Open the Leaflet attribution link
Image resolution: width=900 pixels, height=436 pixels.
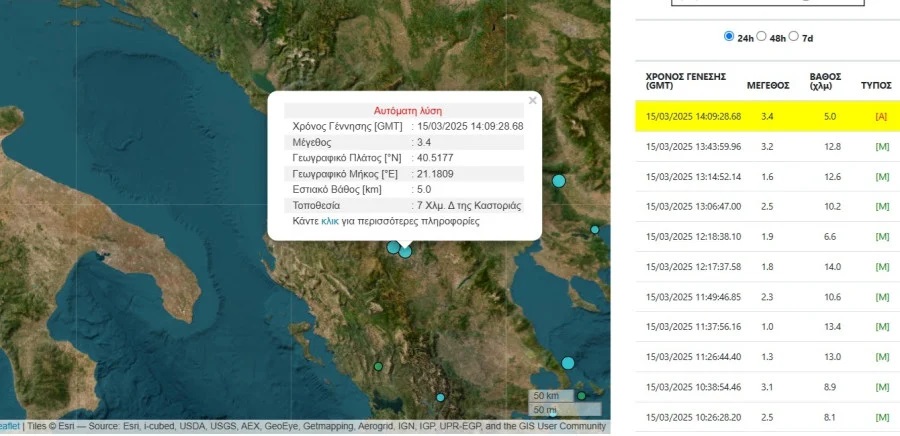click(x=10, y=426)
